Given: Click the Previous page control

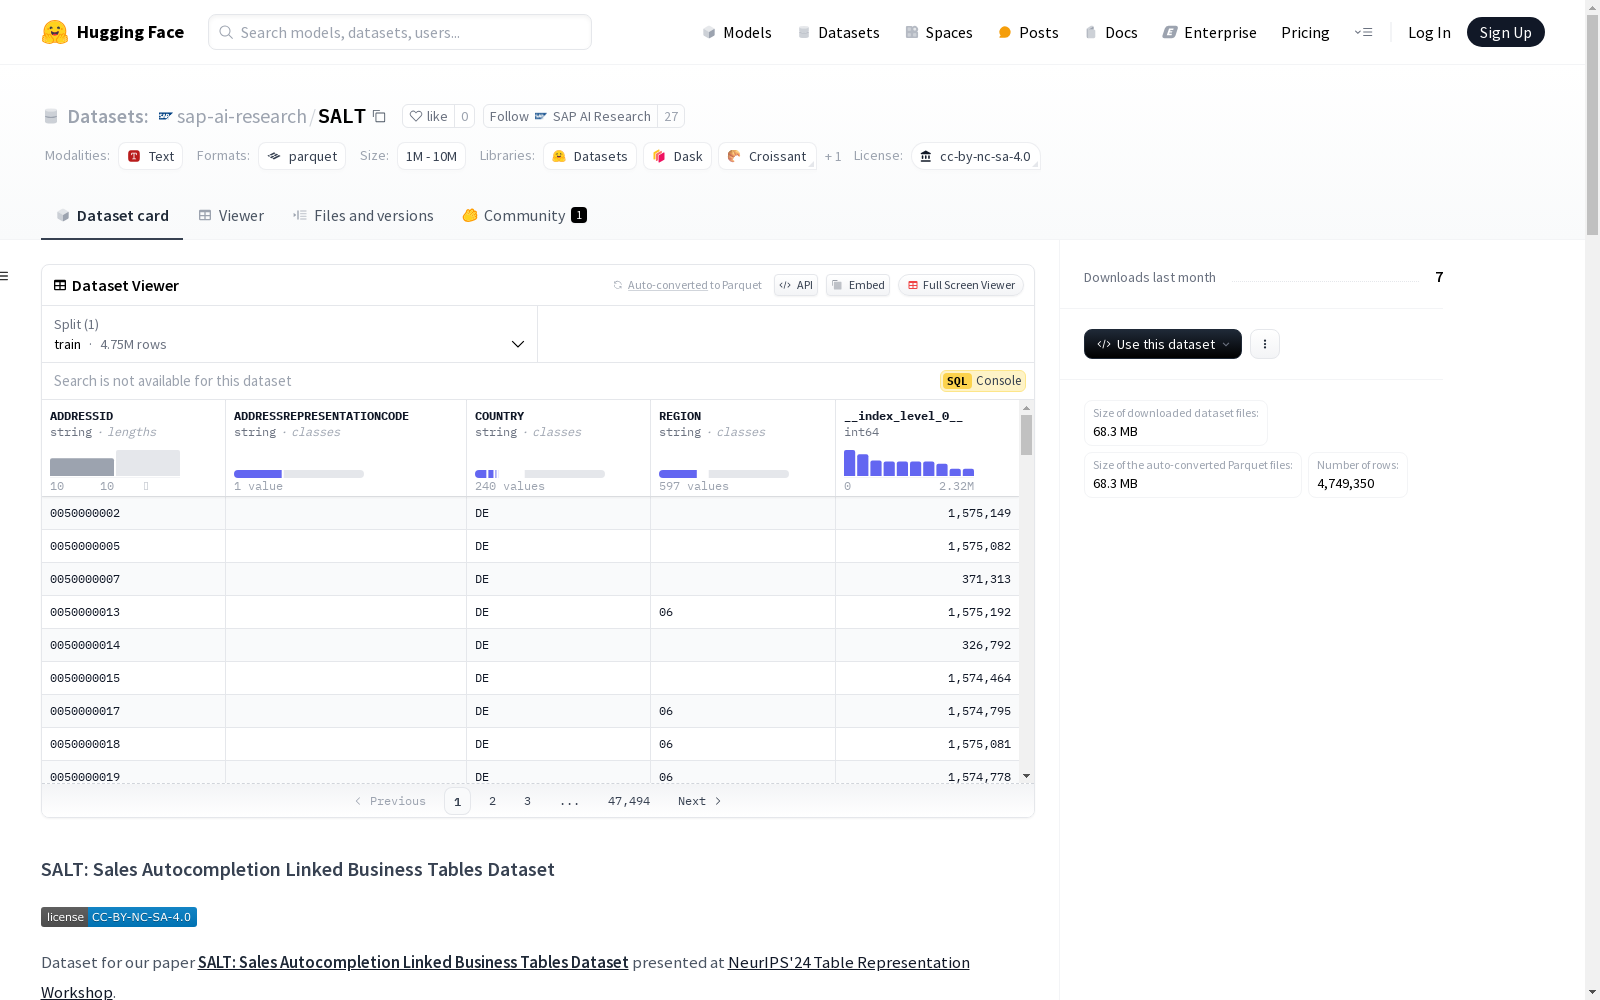Looking at the screenshot, I should (390, 801).
